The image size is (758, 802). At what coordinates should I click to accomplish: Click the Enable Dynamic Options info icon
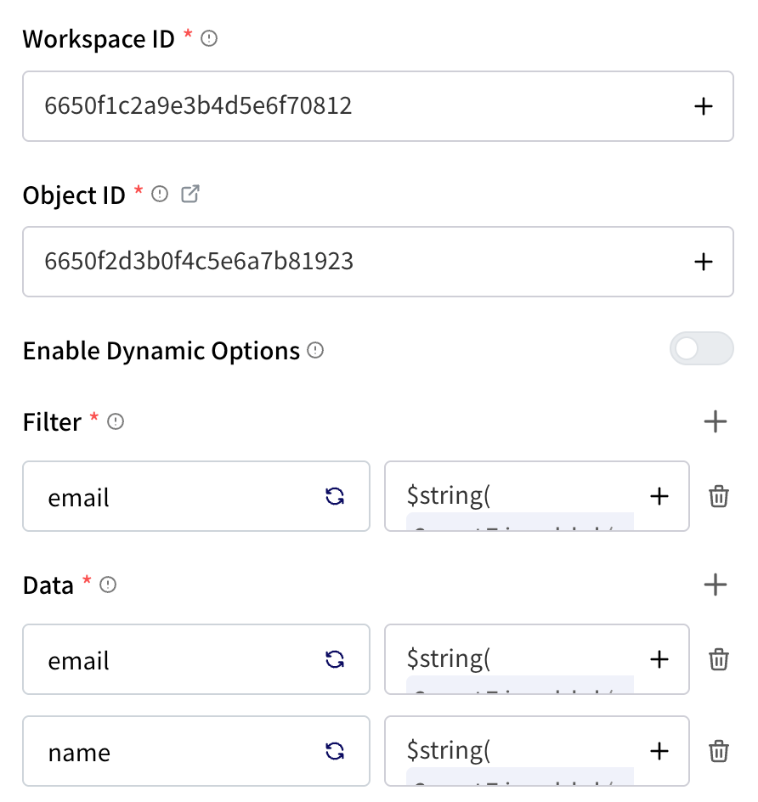click(315, 350)
